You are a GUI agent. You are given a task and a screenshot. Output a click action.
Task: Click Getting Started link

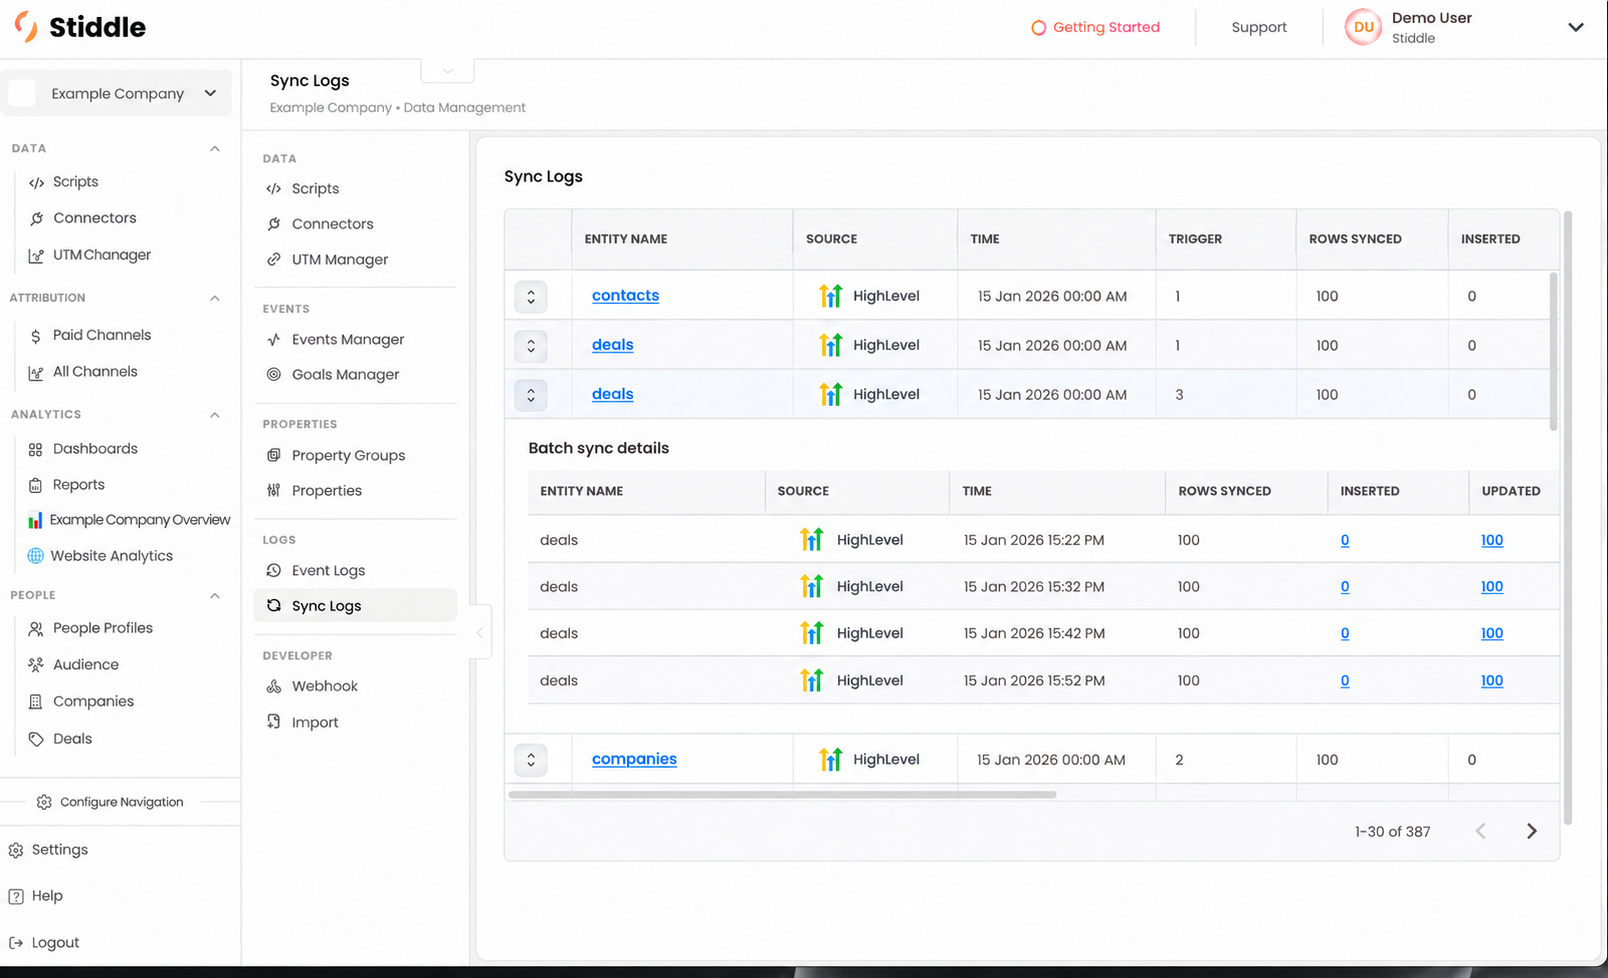tap(1096, 27)
